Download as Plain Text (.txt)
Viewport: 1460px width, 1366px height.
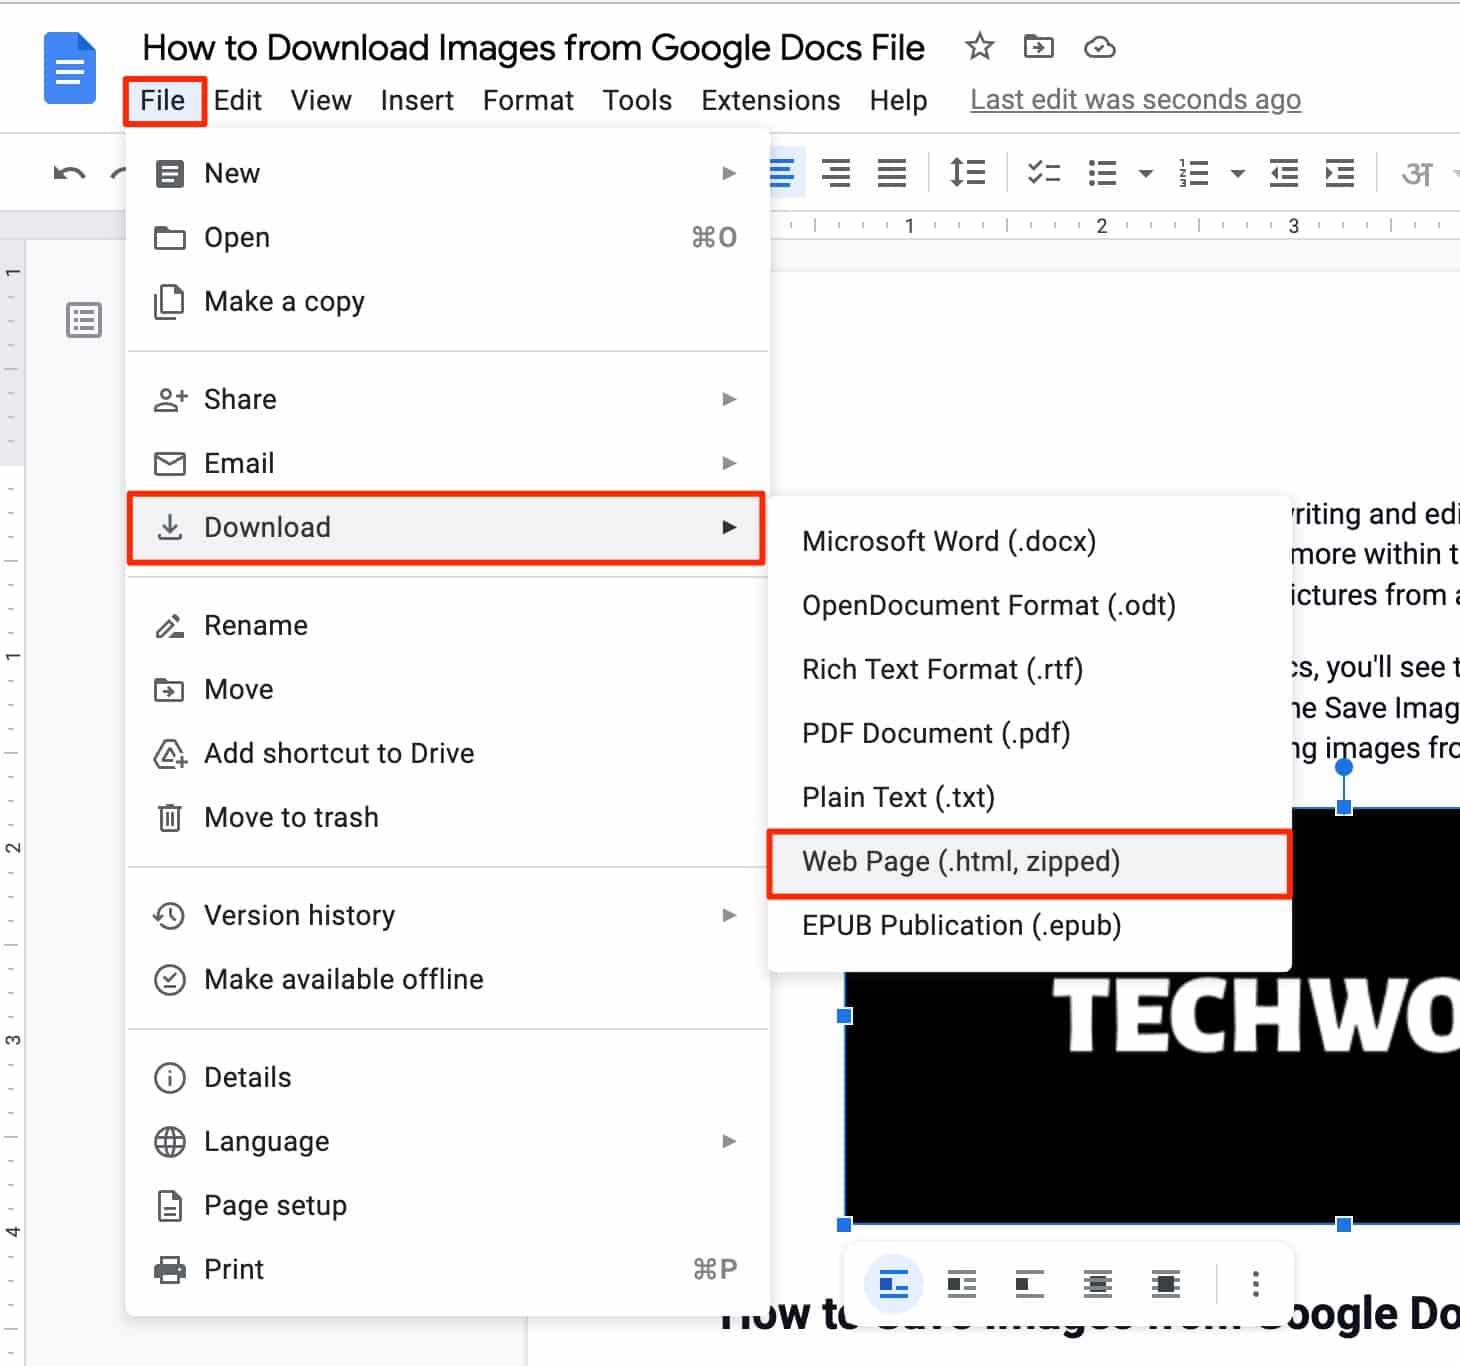click(1029, 797)
